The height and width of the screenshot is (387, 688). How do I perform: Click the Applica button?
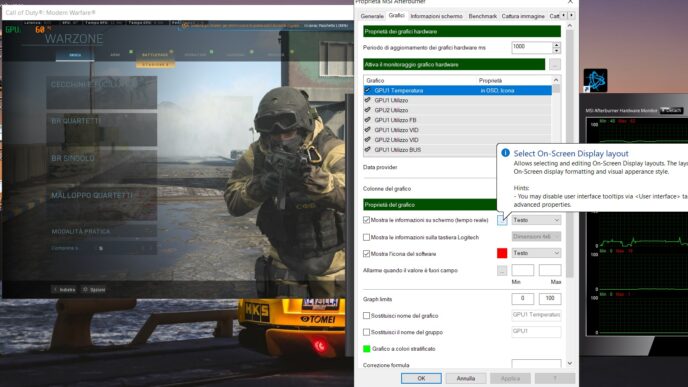pyautogui.click(x=510, y=378)
